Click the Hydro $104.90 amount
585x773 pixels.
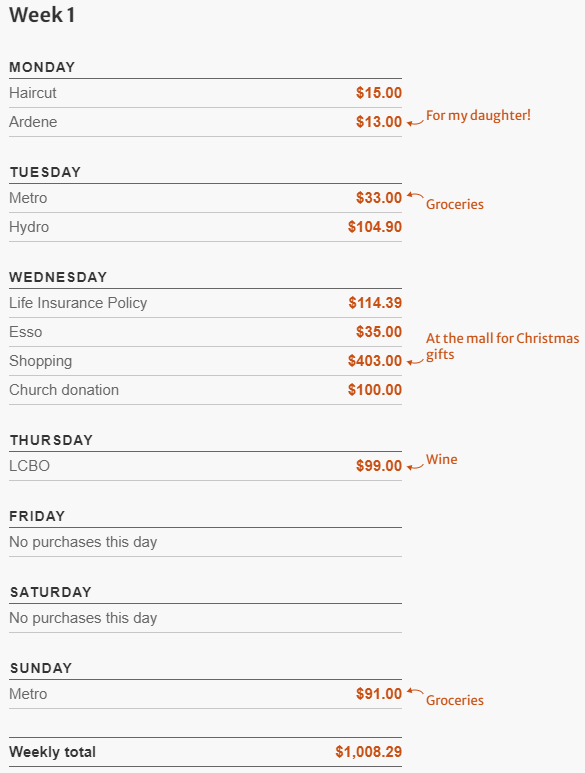375,227
